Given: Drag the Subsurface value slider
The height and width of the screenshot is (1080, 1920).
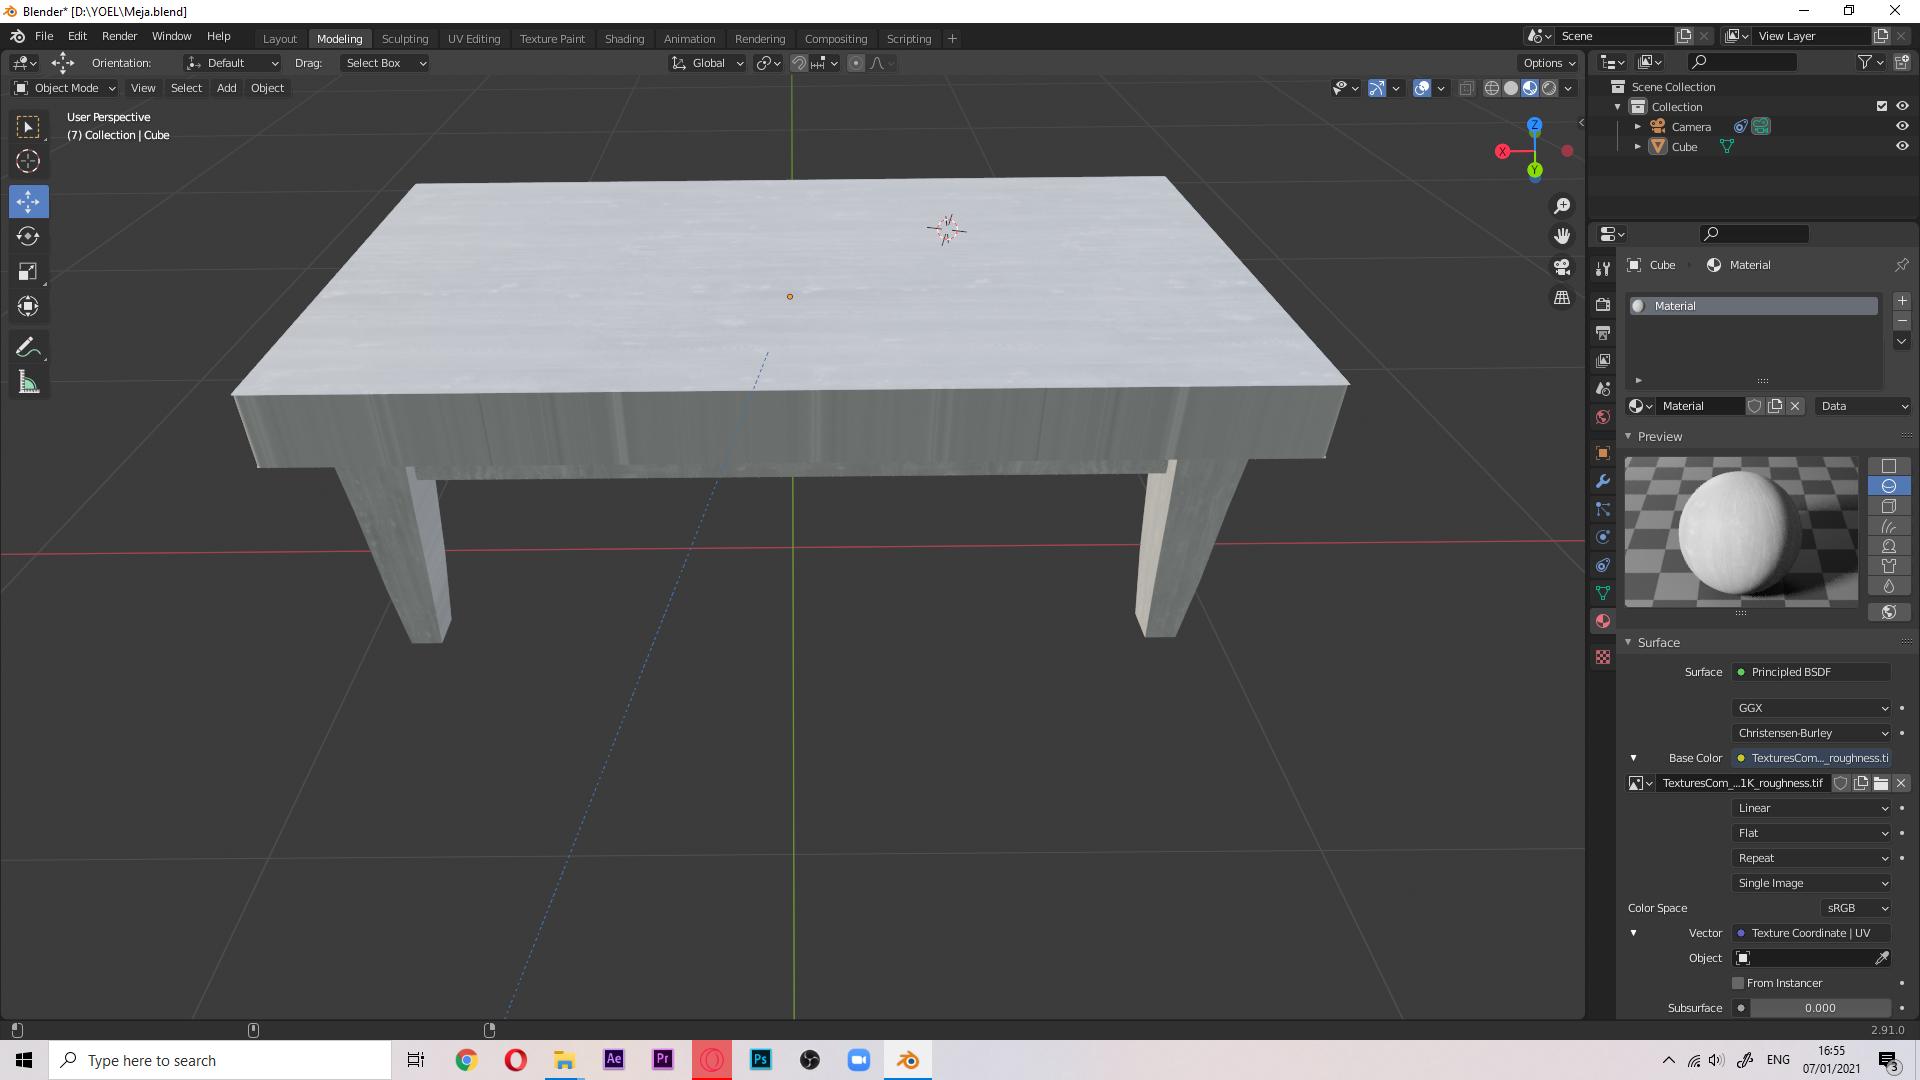Looking at the screenshot, I should [x=1820, y=1007].
